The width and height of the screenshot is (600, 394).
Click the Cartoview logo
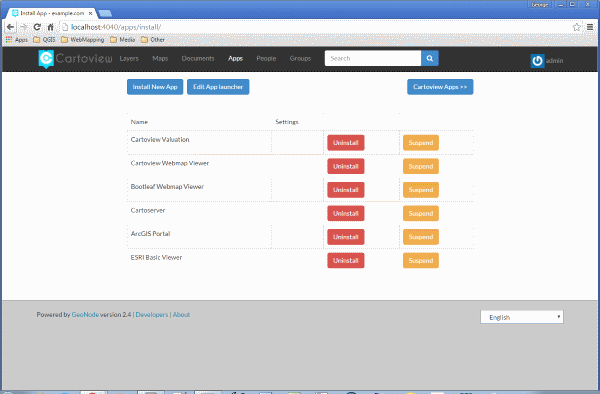pos(75,59)
